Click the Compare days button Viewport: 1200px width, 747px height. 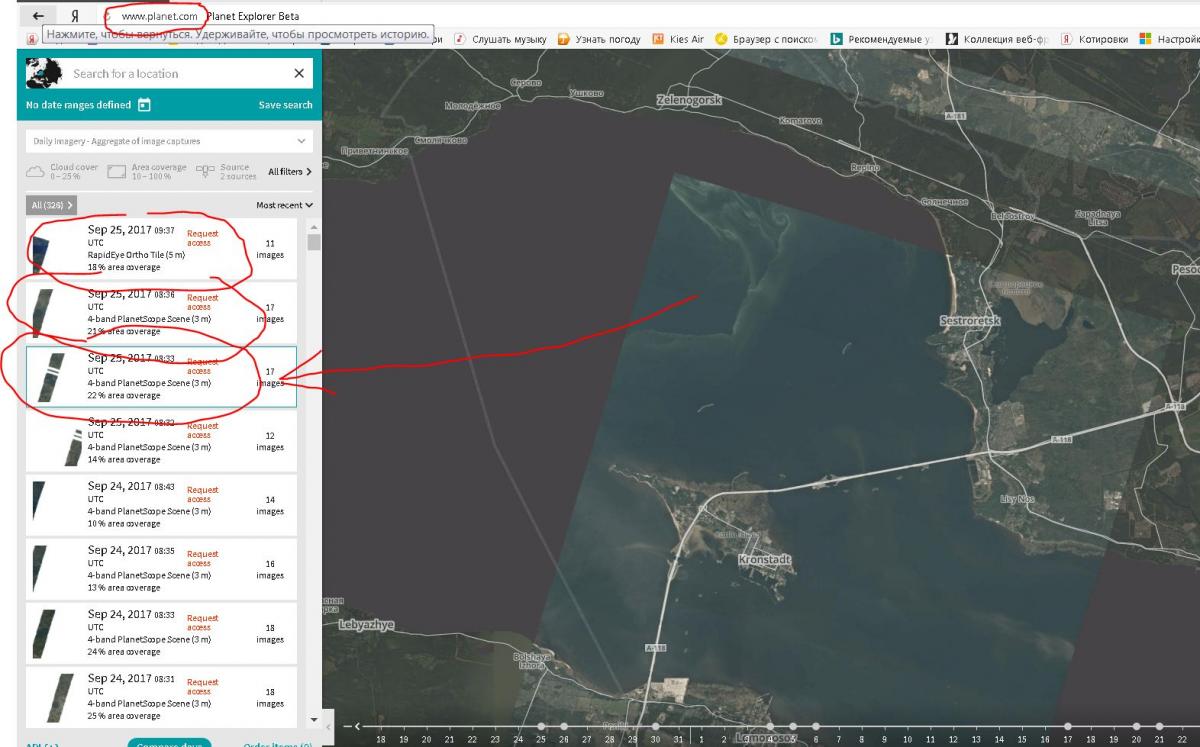pos(169,744)
